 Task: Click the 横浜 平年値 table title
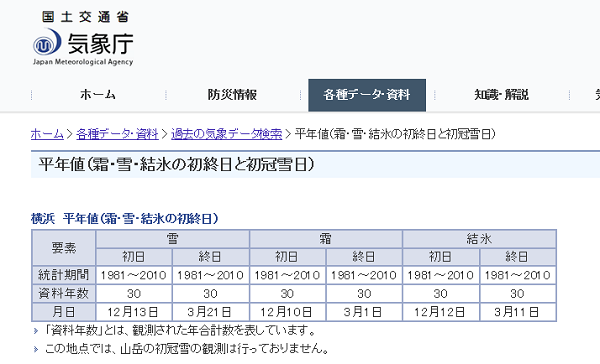pos(125,219)
